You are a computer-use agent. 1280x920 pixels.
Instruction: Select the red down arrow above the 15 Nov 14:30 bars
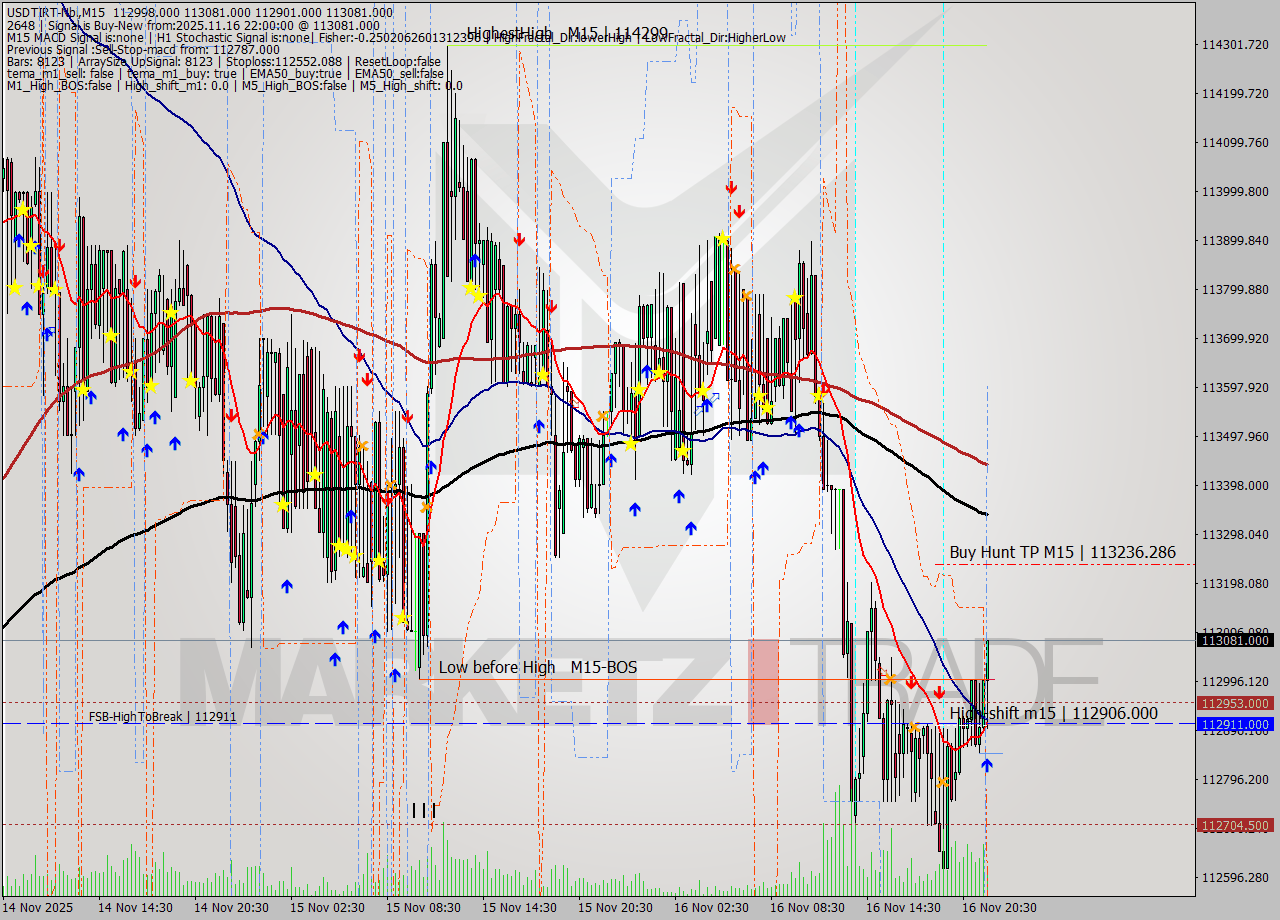518,239
